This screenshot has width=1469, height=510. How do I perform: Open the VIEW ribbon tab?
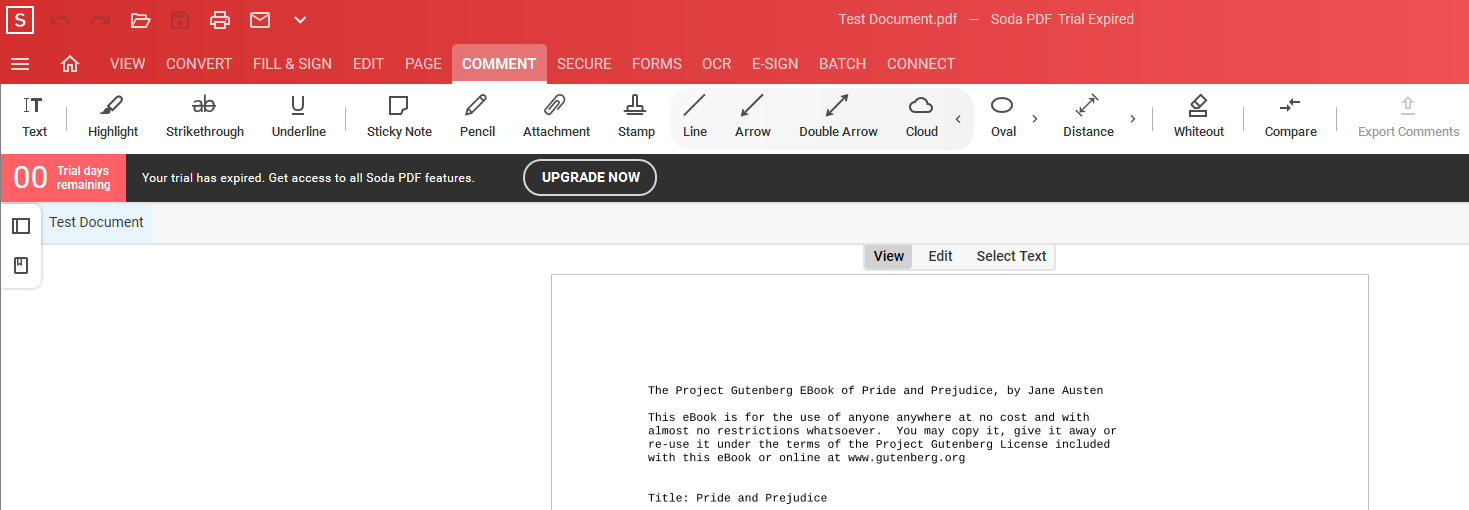[128, 64]
